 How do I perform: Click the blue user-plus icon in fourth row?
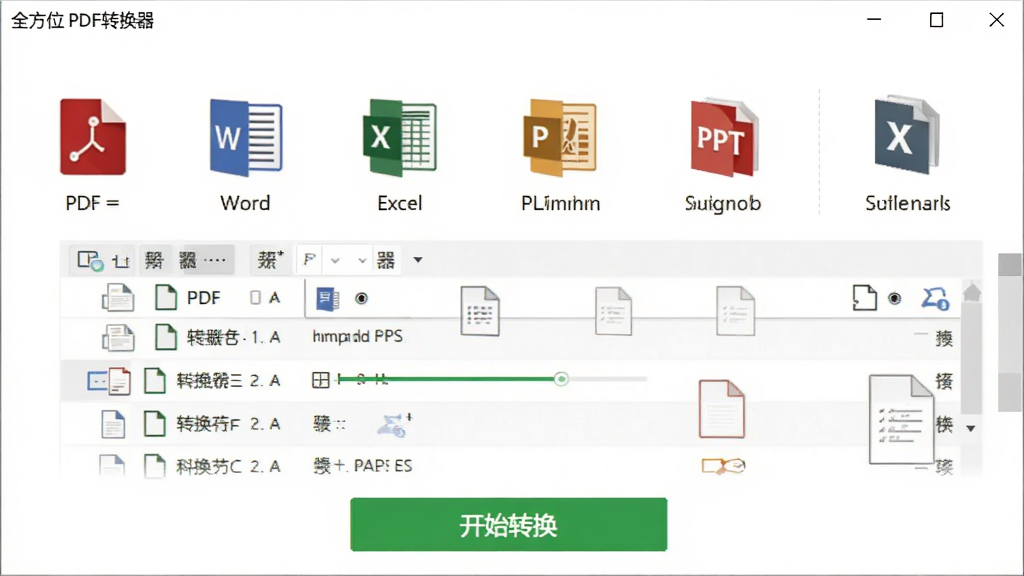(x=394, y=424)
